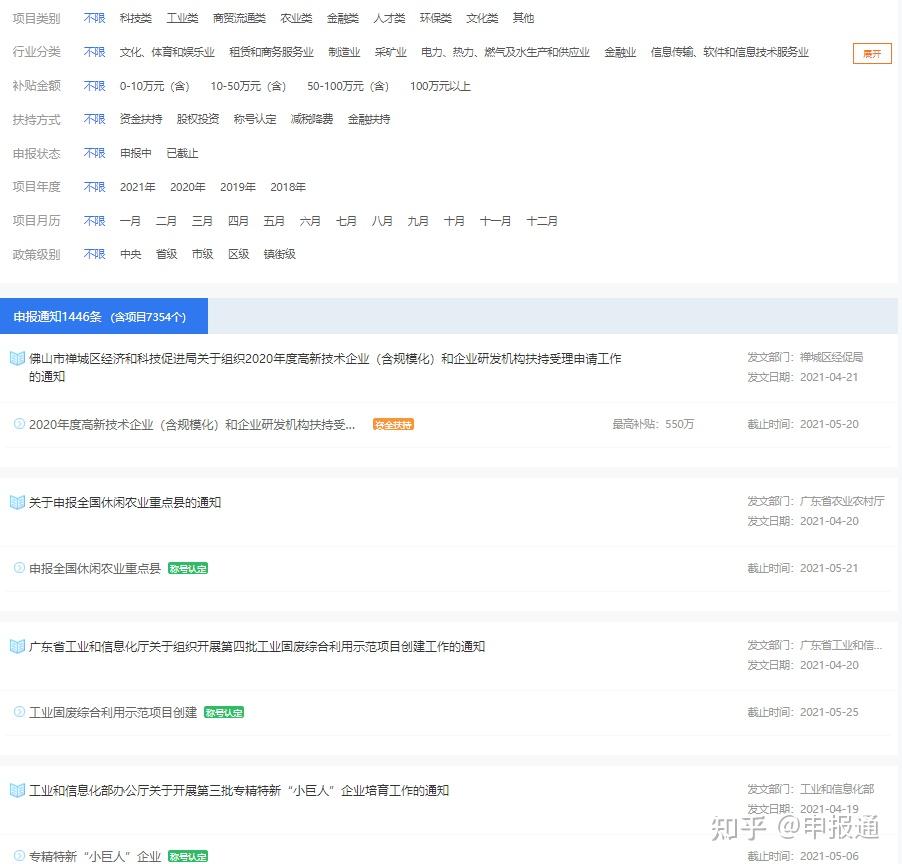Select industry 租赁和商务服务业
This screenshot has width=902, height=864.
272,52
